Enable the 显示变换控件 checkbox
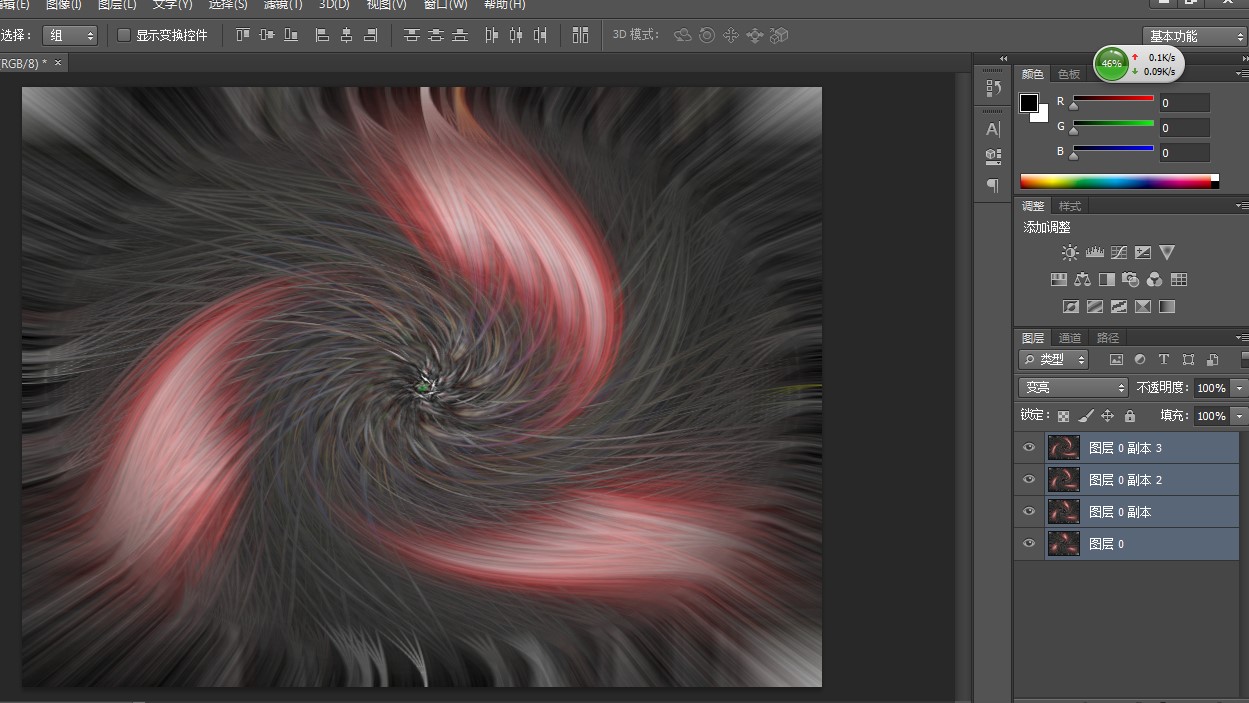The width and height of the screenshot is (1249, 703). click(124, 35)
